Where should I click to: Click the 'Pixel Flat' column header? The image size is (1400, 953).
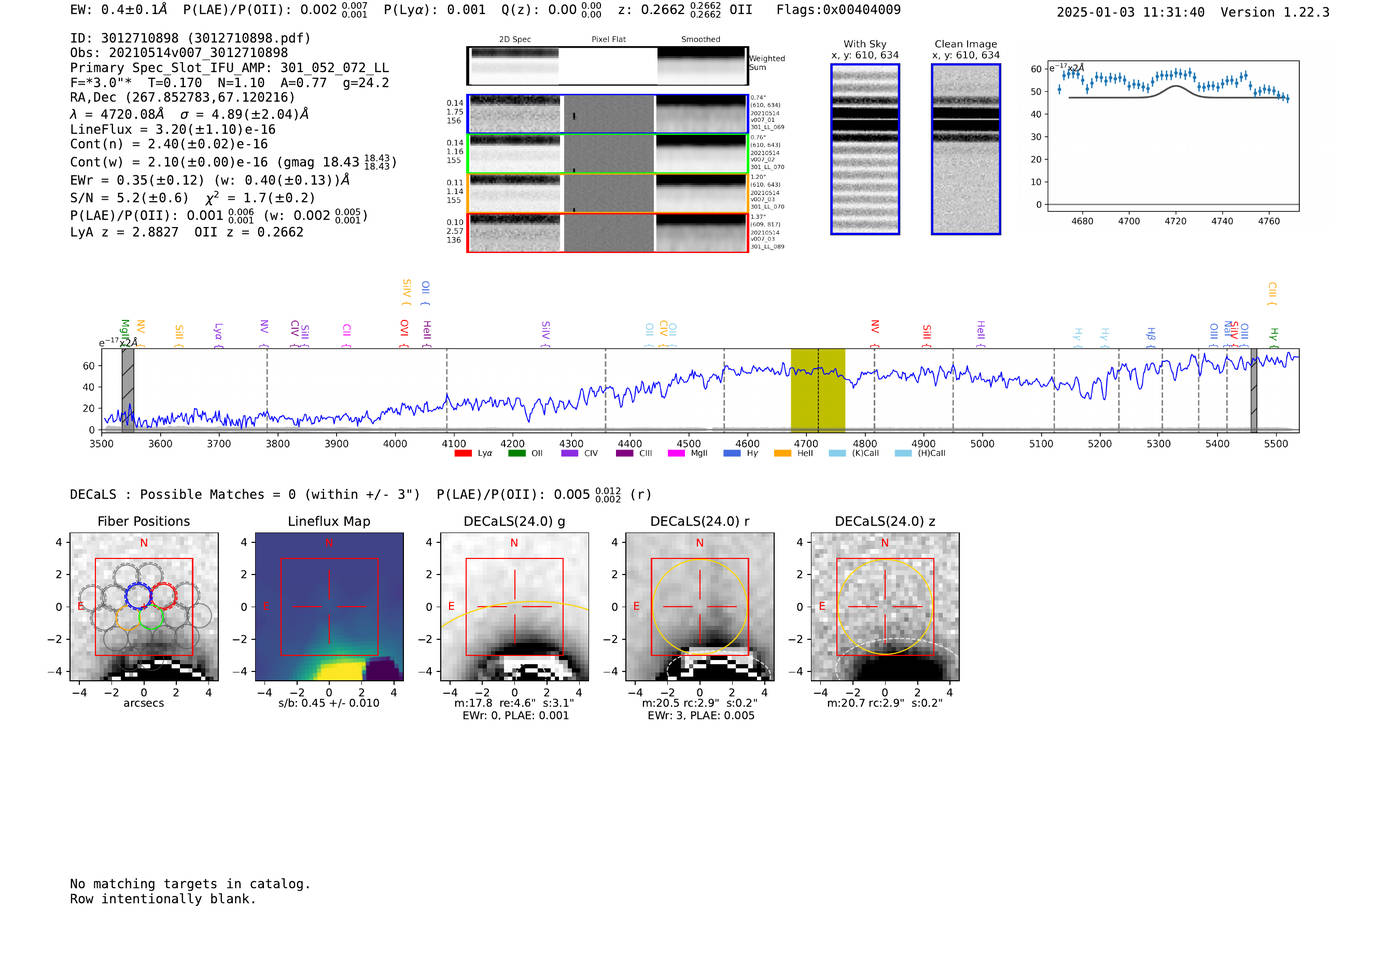pos(608,40)
